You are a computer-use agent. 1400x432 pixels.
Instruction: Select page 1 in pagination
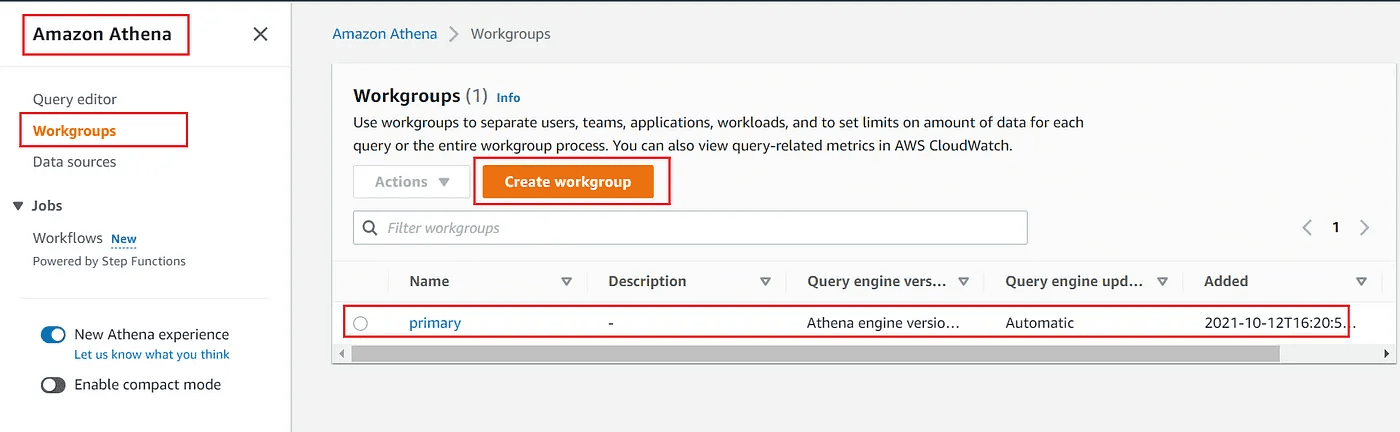[1336, 228]
